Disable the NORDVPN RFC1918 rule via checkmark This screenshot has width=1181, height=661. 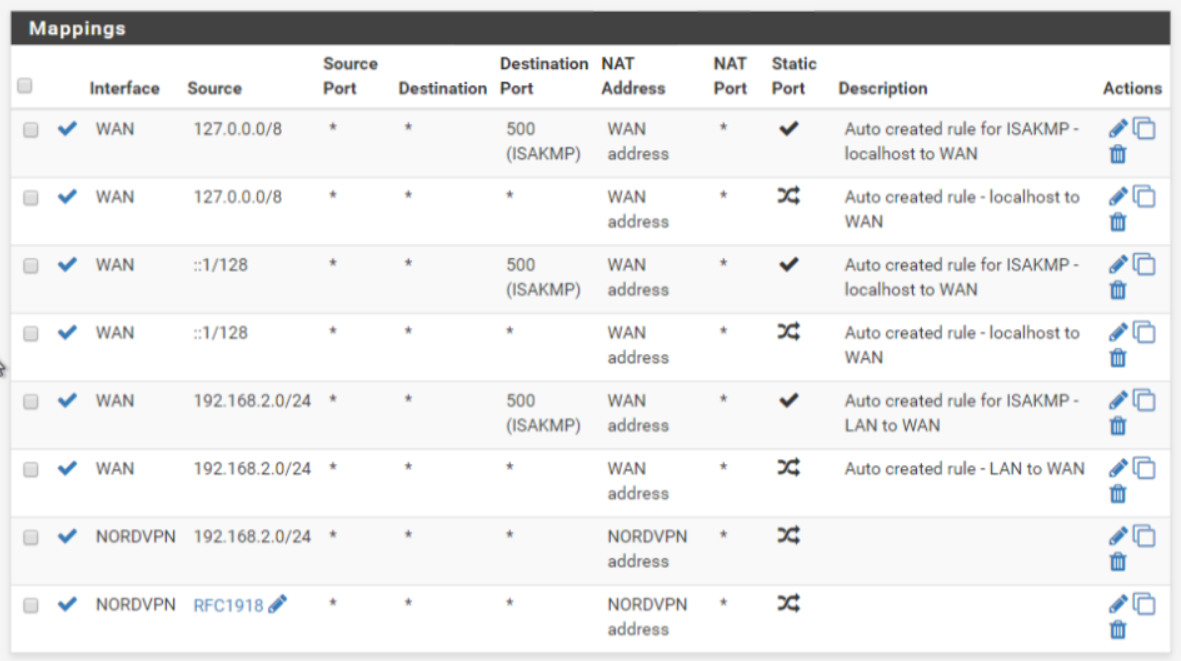[67, 604]
